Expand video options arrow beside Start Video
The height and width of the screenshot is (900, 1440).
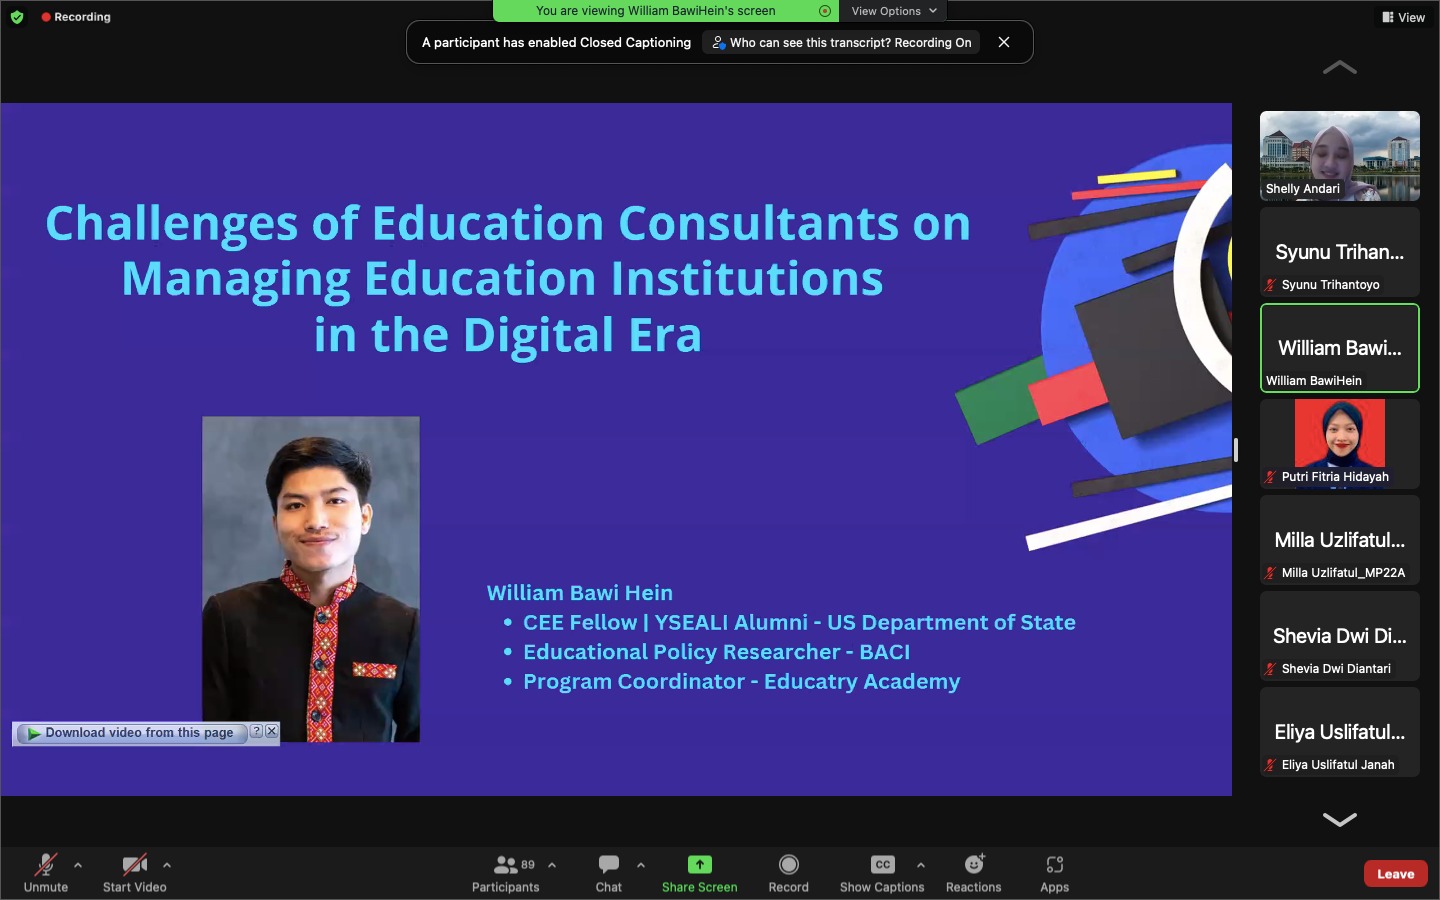[x=167, y=865]
